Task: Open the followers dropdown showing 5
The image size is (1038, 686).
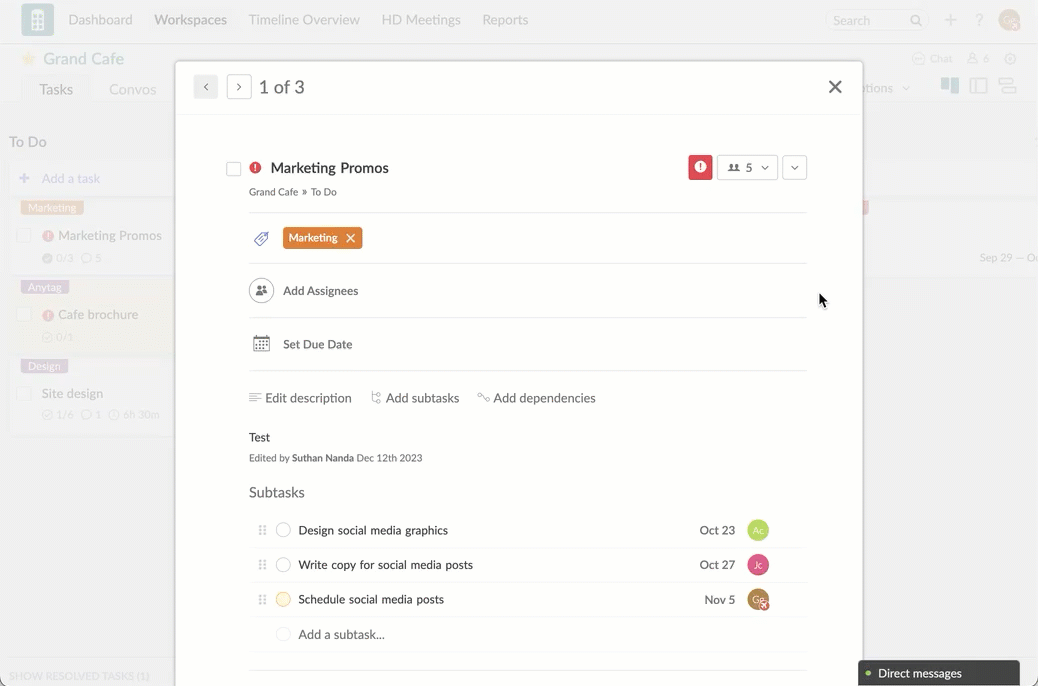Action: tap(747, 168)
